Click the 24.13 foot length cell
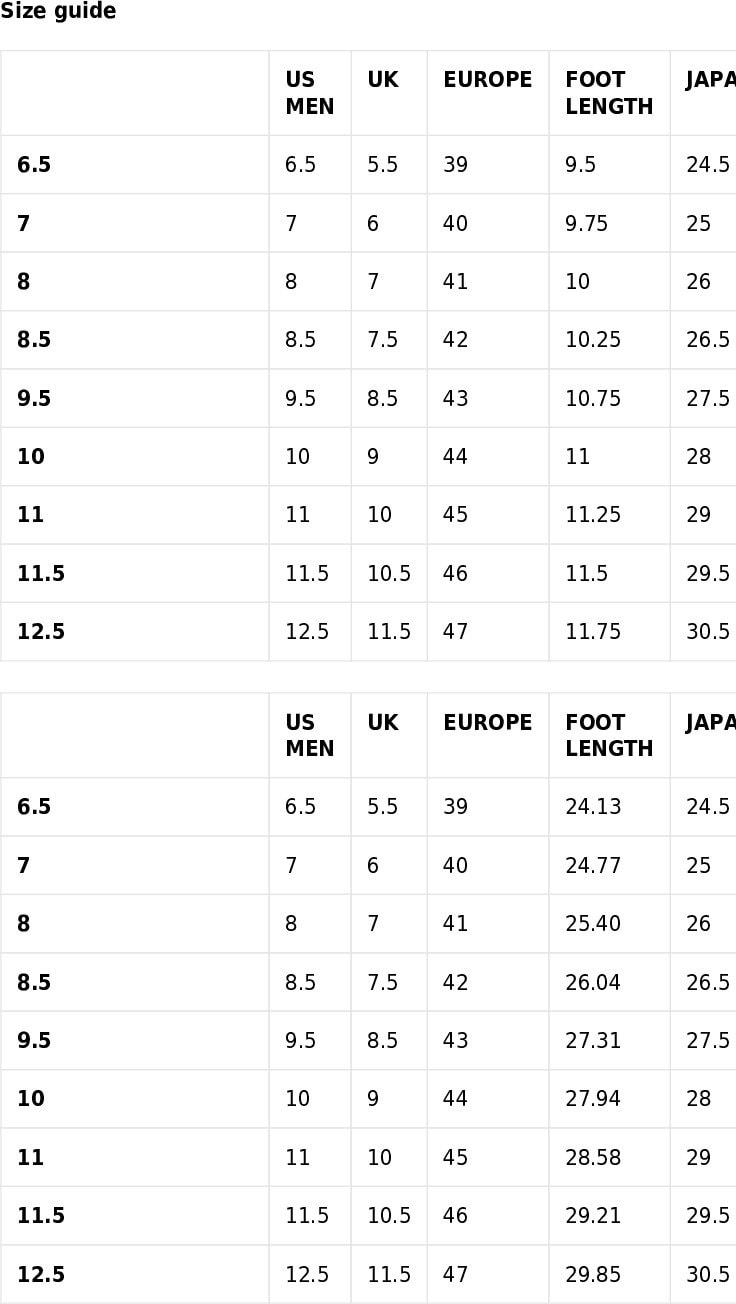This screenshot has height=1304, width=736. [x=609, y=807]
